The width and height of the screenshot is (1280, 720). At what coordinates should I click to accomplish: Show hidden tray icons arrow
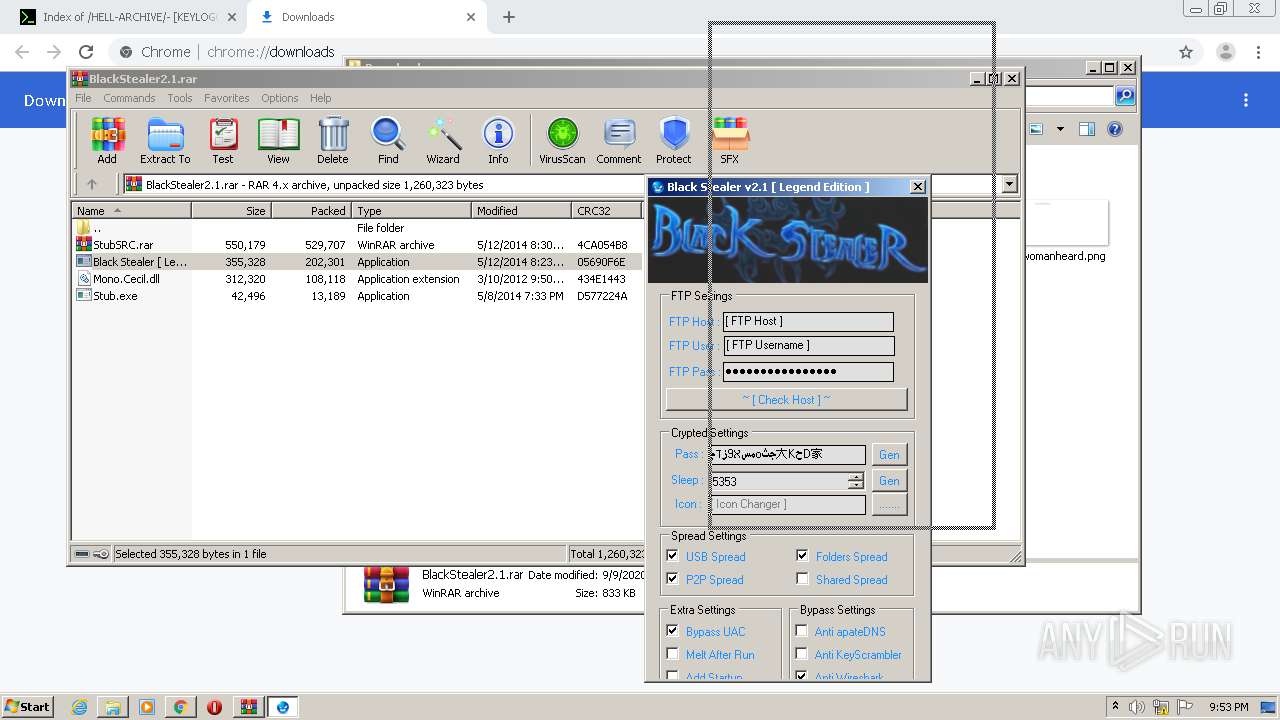tap(1116, 706)
